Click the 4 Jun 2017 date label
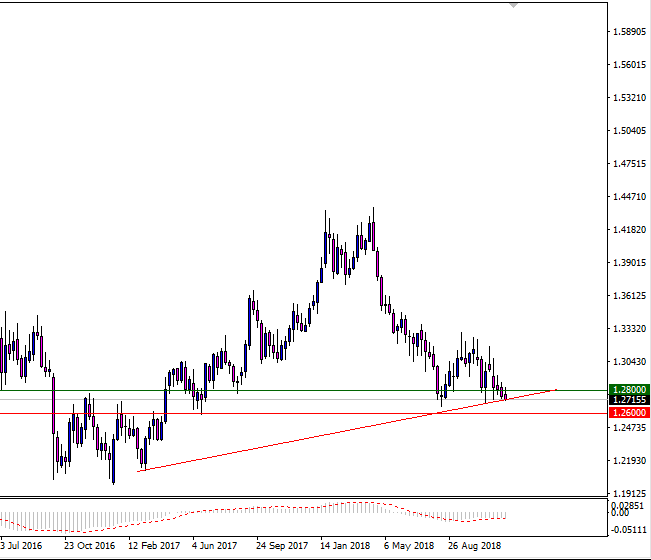The height and width of the screenshot is (560, 651). (x=214, y=545)
